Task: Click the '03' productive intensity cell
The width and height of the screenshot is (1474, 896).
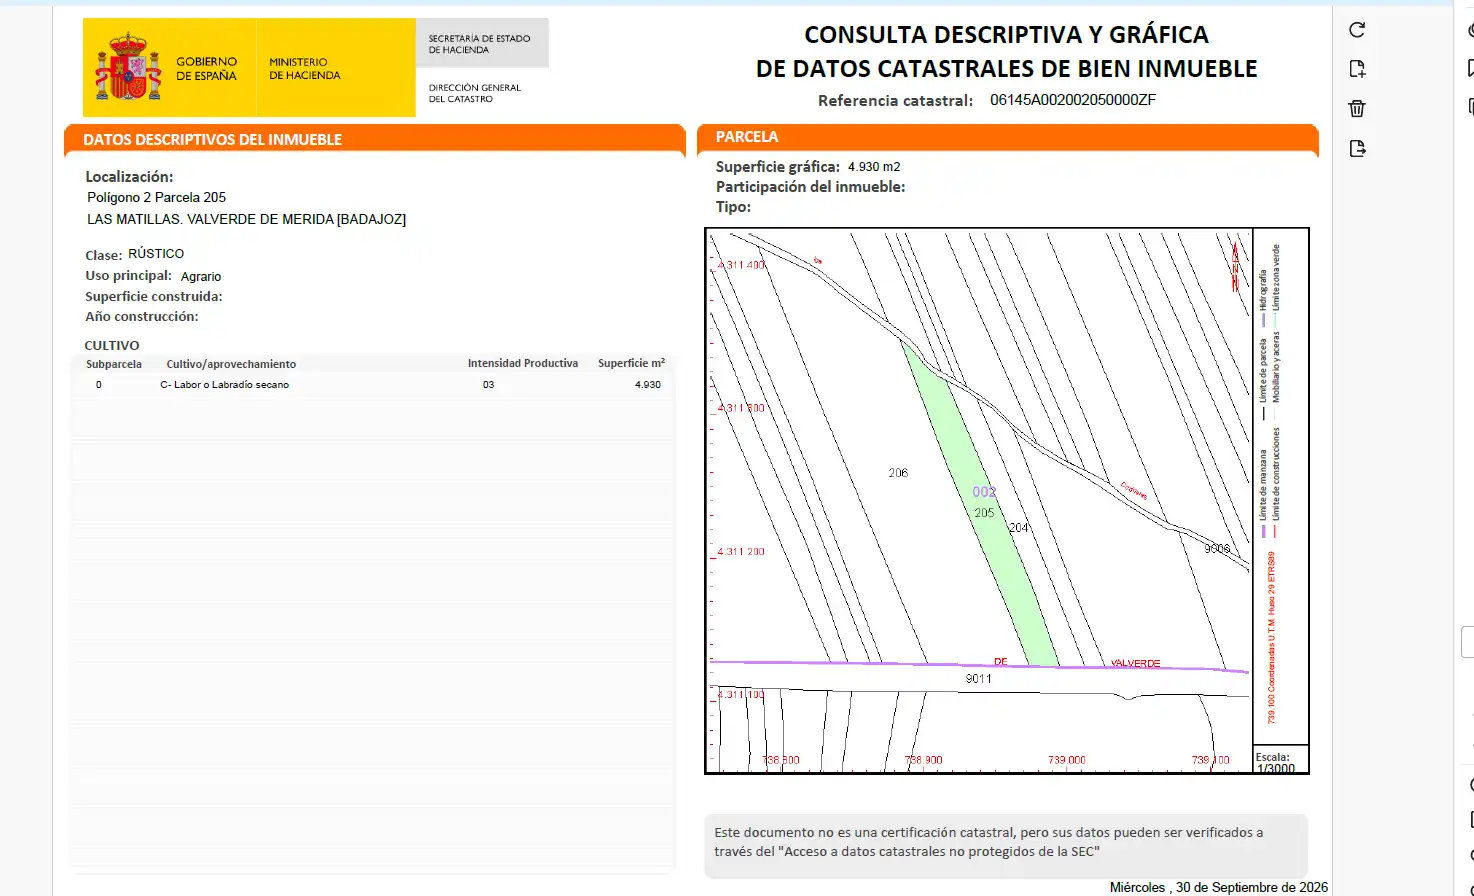Action: coord(488,385)
